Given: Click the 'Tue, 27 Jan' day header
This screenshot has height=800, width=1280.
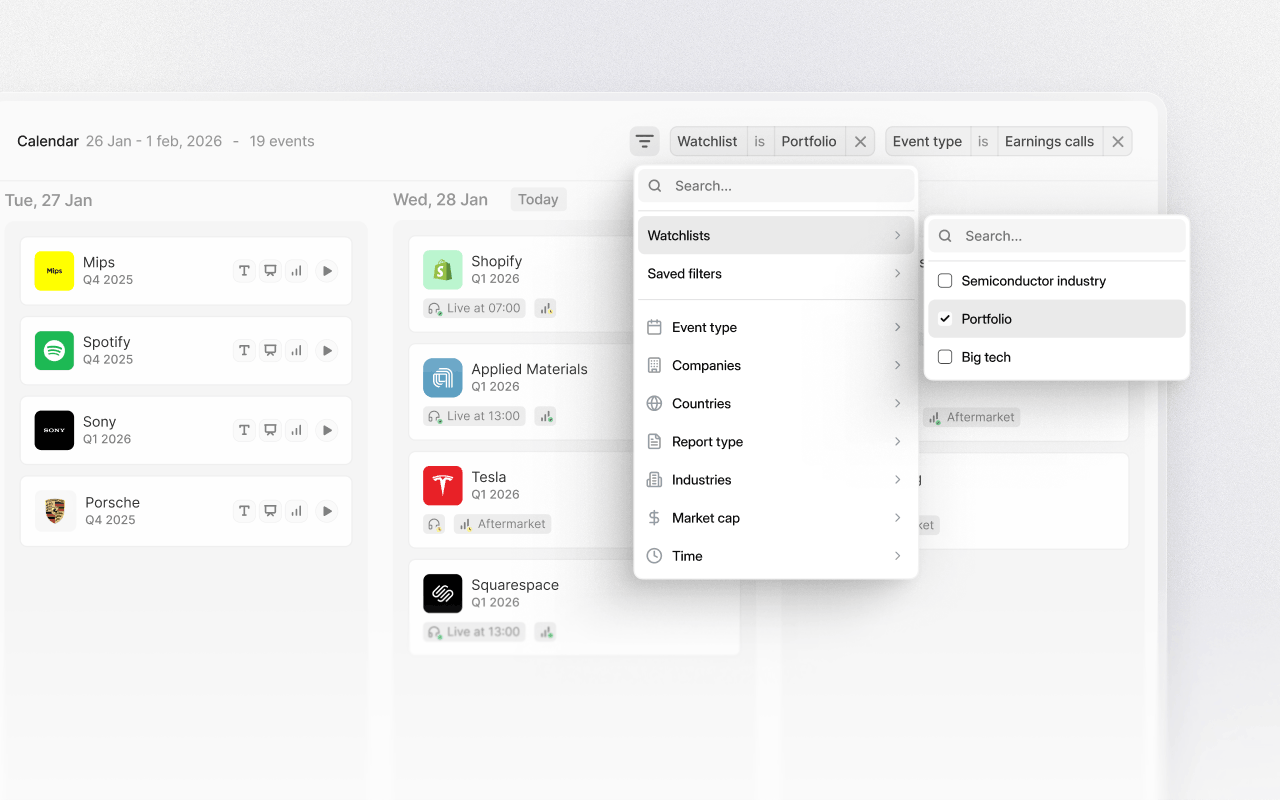Looking at the screenshot, I should coord(48,200).
